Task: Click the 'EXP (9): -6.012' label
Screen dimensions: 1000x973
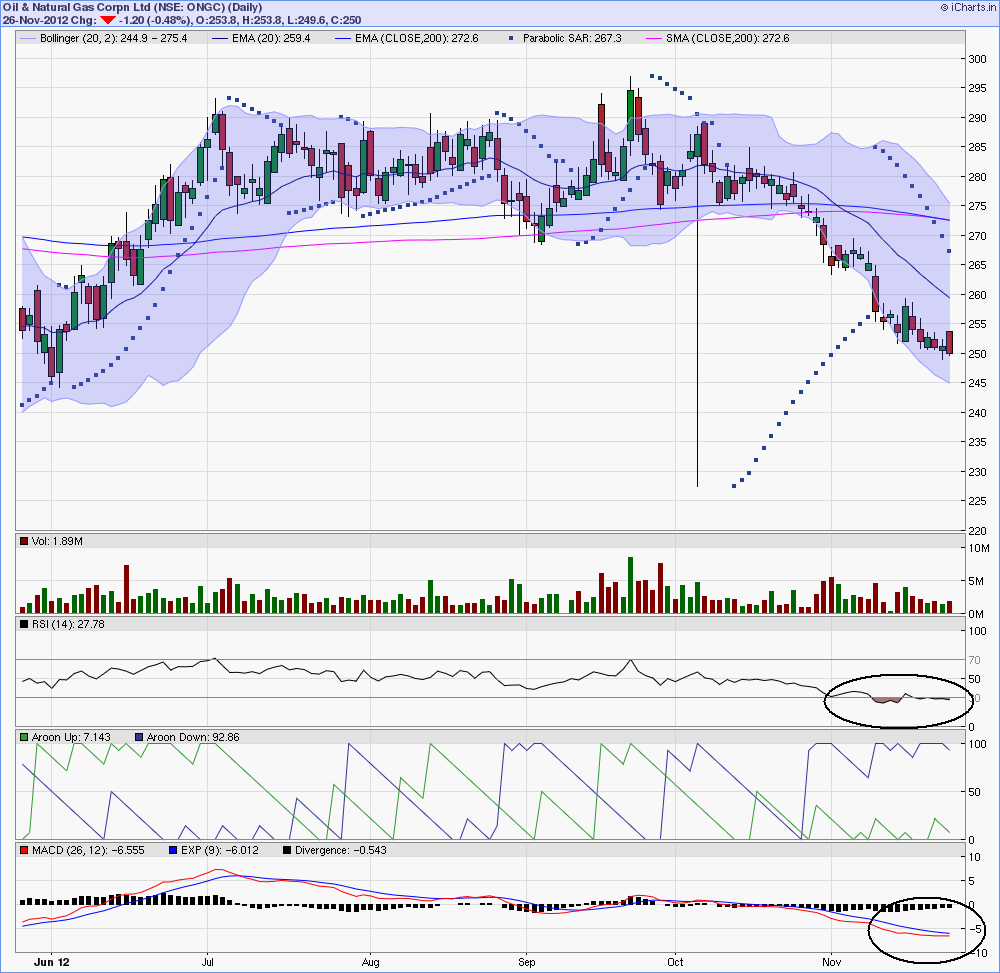Action: 220,850
